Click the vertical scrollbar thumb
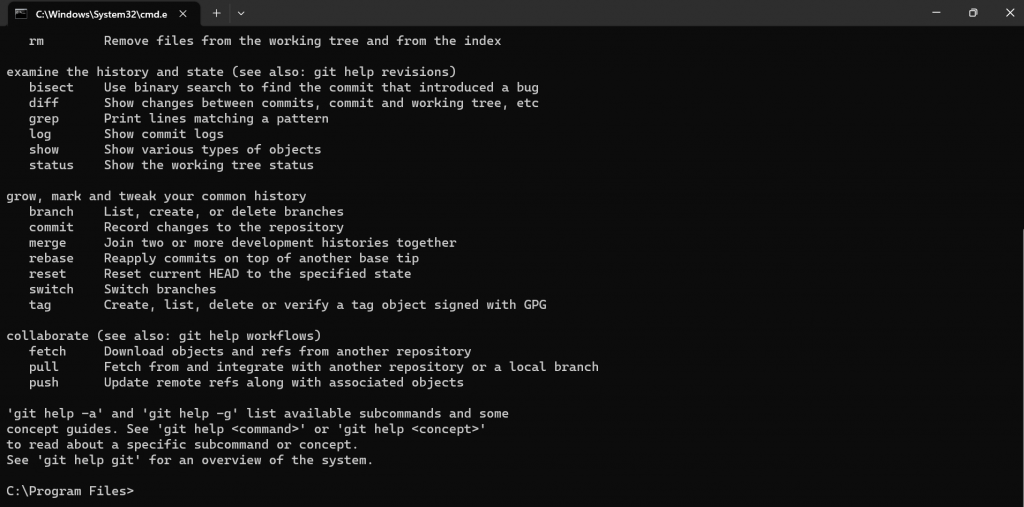The image size is (1024, 507). click(x=1021, y=366)
